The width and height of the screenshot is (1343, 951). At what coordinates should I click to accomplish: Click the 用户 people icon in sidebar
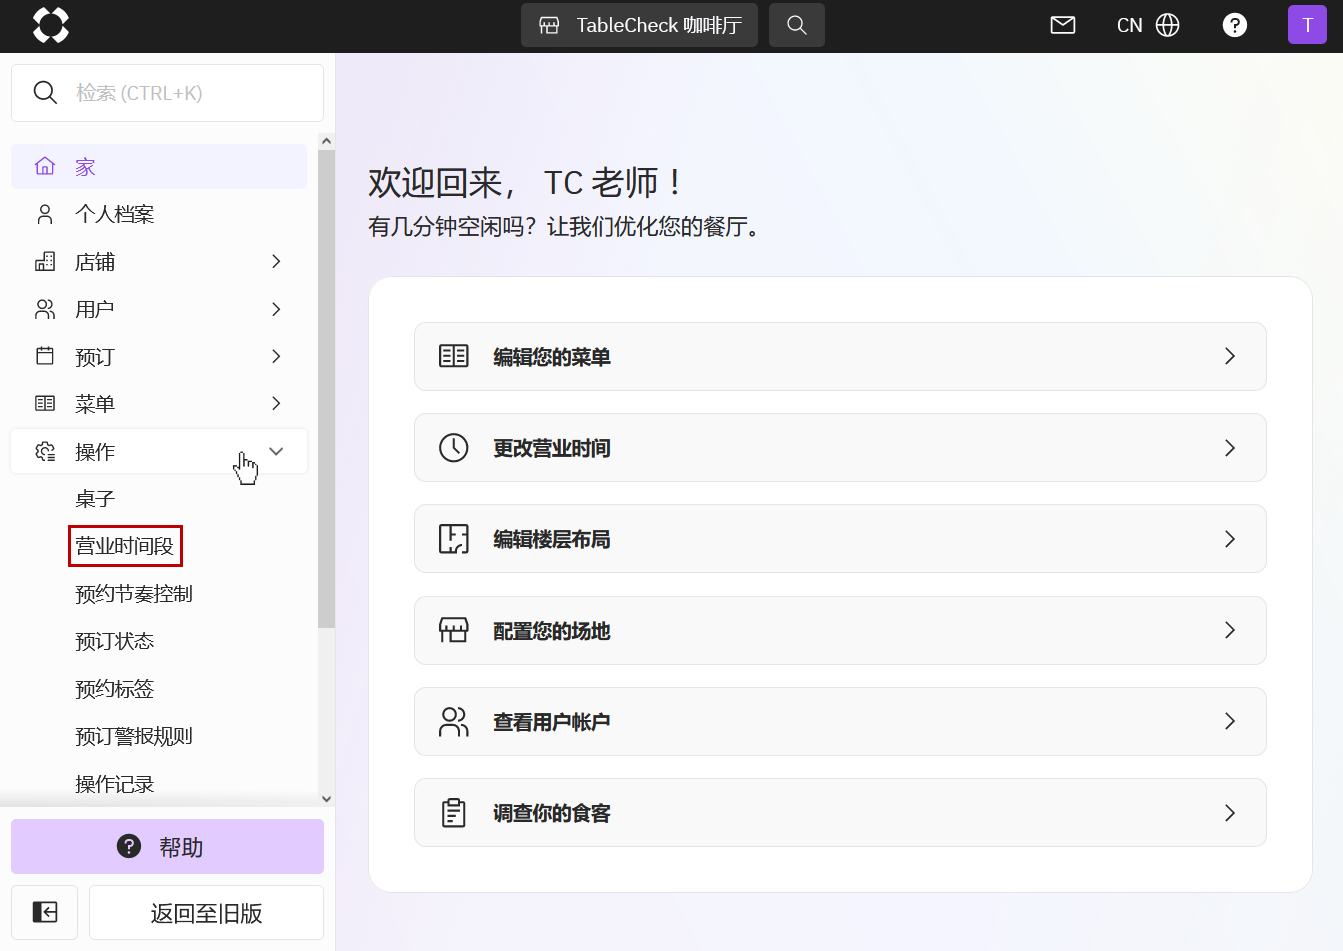[45, 309]
